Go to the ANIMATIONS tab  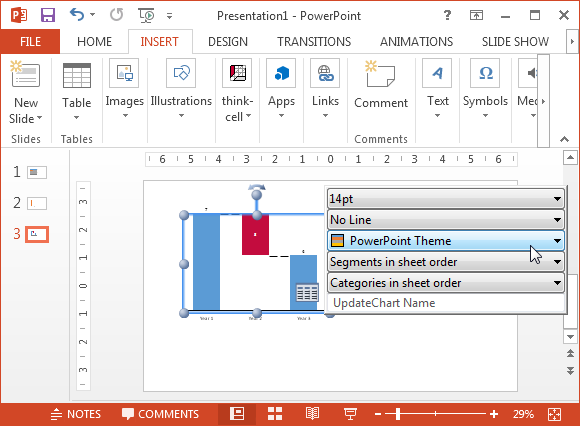tap(417, 41)
